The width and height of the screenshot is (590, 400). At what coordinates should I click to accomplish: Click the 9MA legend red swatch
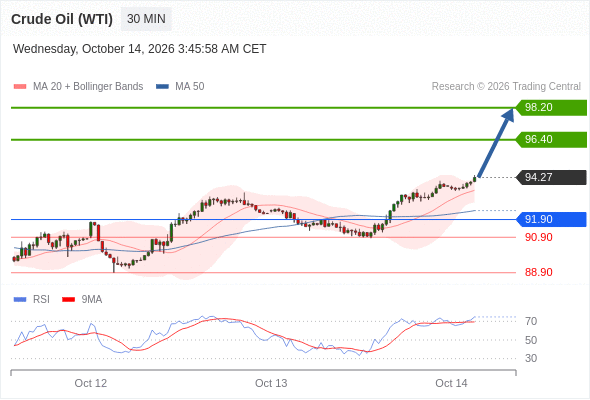pyautogui.click(x=68, y=300)
